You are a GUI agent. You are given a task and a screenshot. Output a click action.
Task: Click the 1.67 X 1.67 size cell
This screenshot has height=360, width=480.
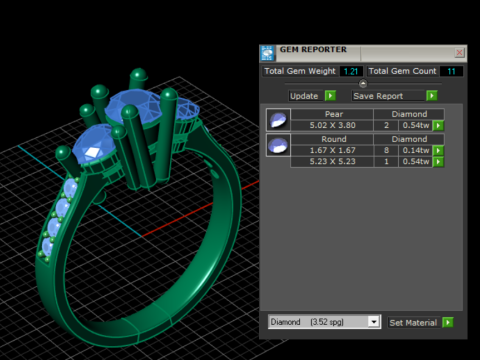[332, 150]
